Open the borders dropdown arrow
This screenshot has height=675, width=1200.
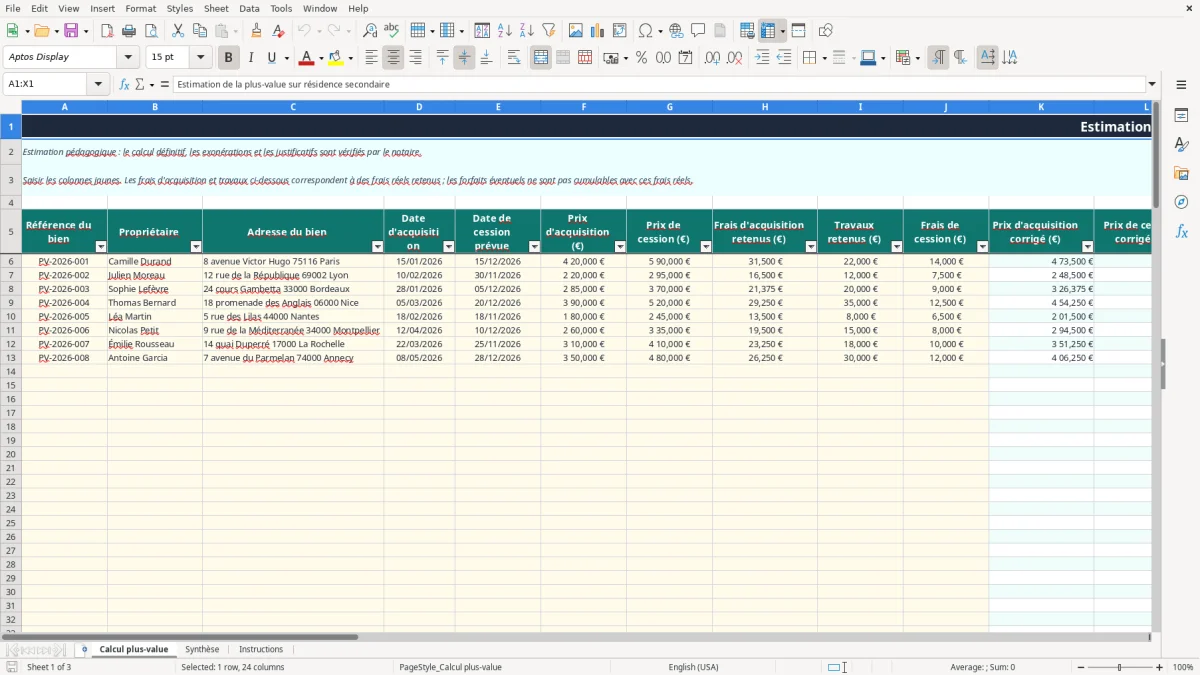pos(823,58)
